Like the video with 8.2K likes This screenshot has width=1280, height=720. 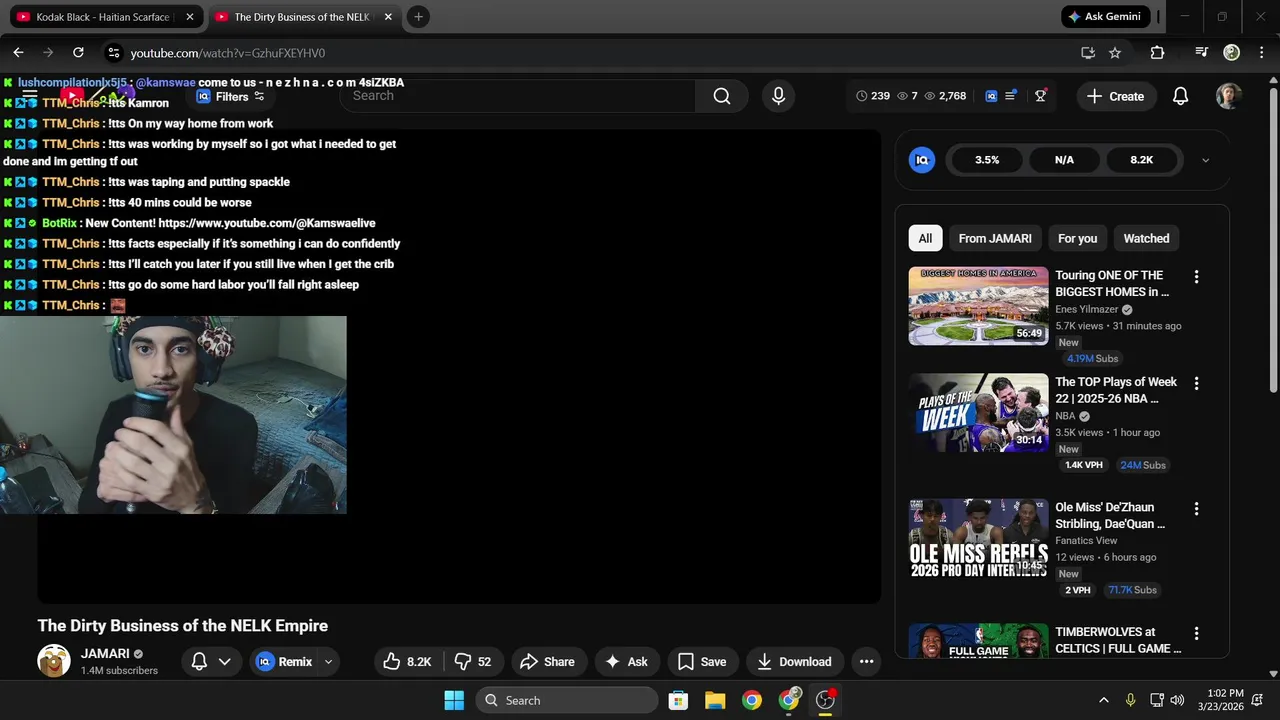[407, 661]
